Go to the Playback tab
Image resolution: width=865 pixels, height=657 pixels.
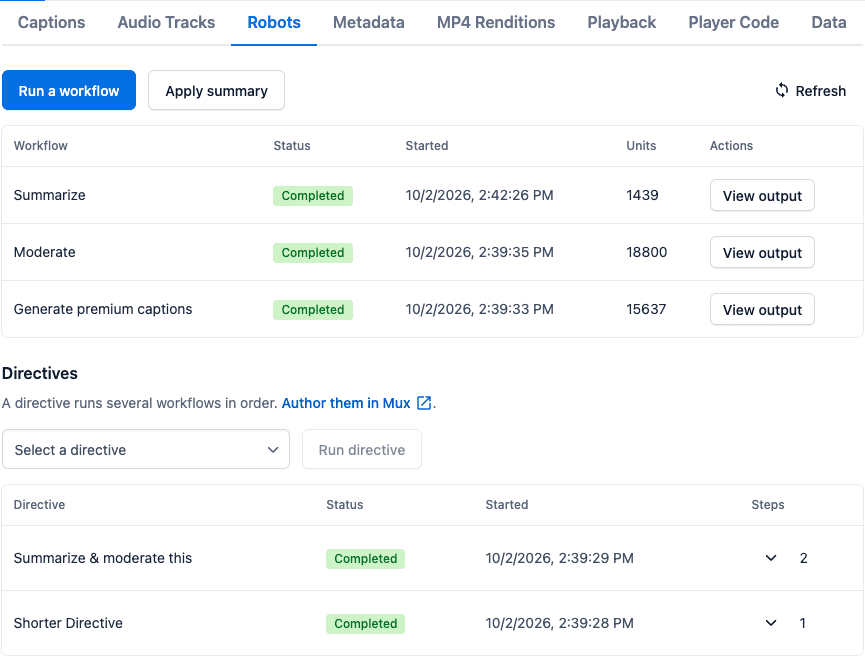point(622,23)
